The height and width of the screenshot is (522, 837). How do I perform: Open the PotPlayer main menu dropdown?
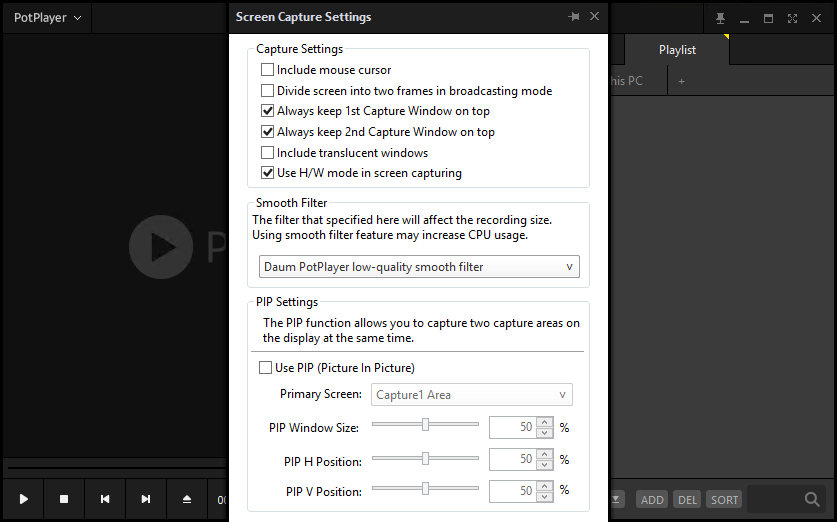tap(47, 18)
